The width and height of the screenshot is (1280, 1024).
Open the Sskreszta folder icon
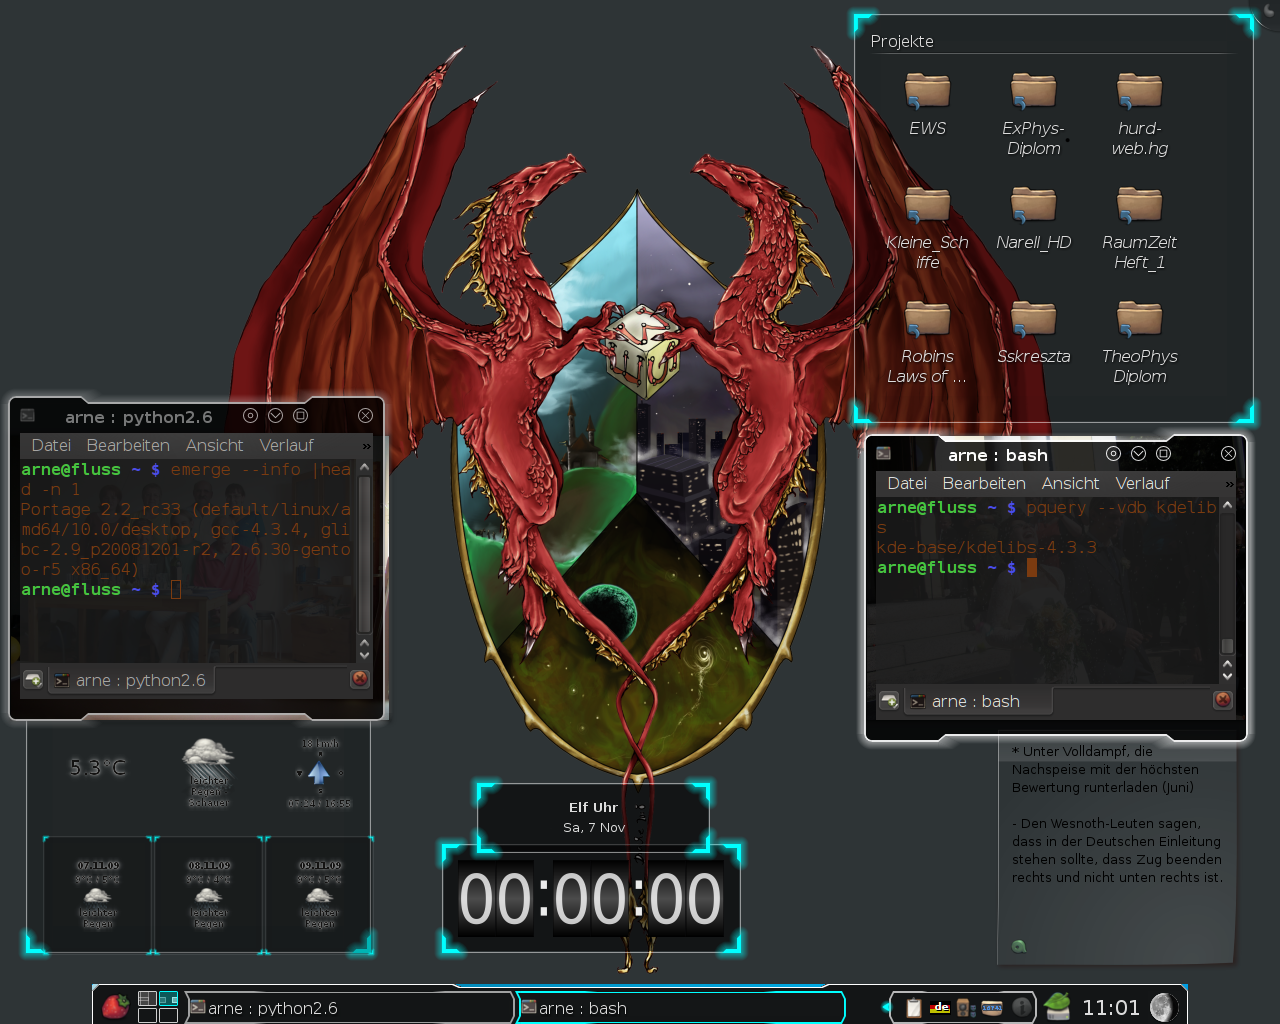click(1033, 320)
